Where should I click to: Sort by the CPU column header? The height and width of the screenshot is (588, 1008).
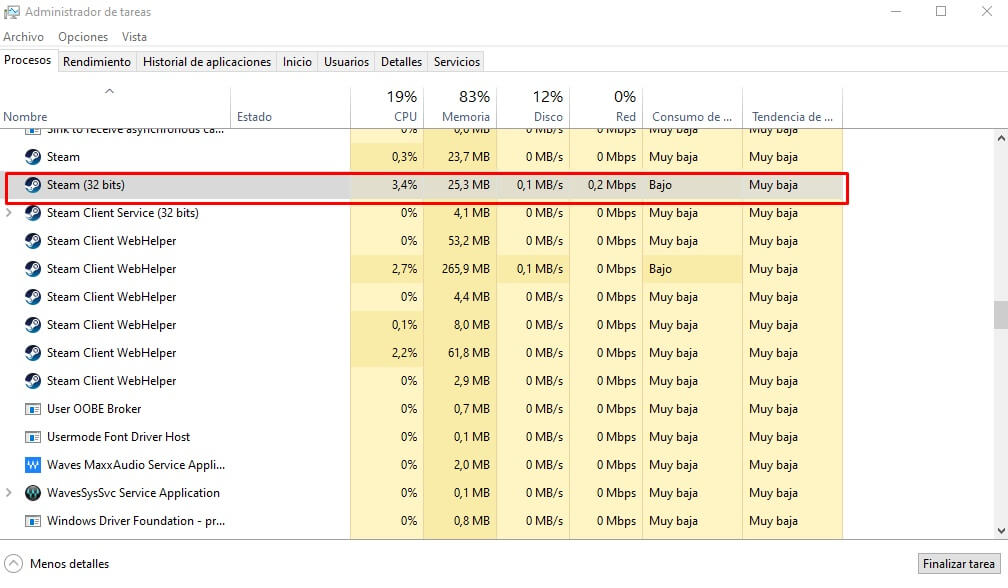pyautogui.click(x=387, y=107)
